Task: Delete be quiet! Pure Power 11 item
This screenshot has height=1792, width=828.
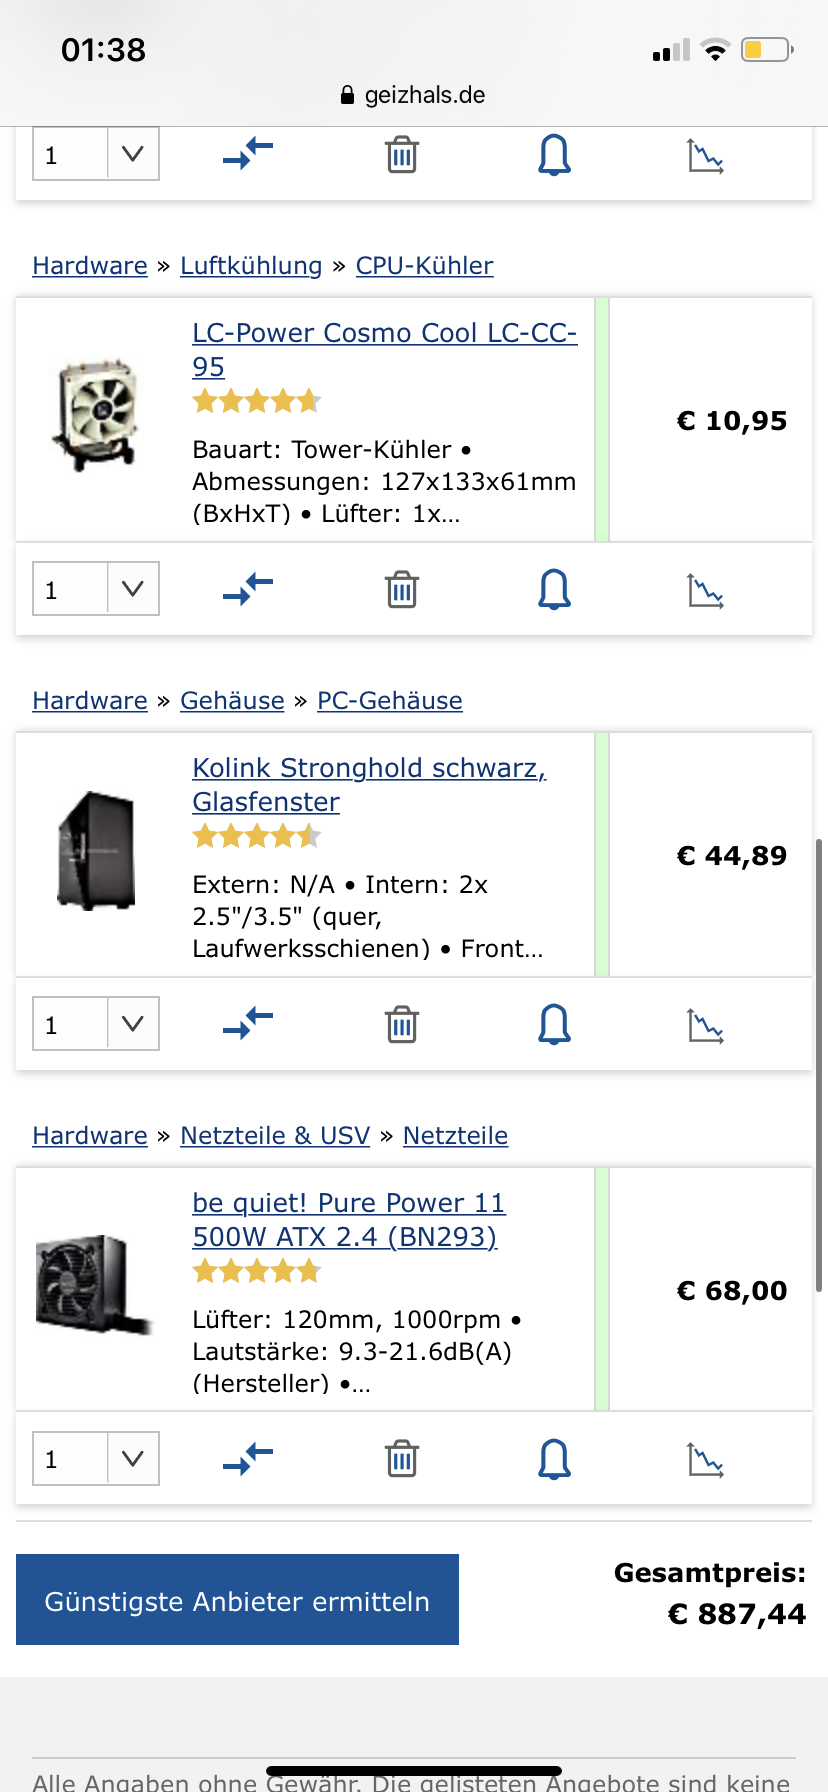Action: pos(401,1460)
